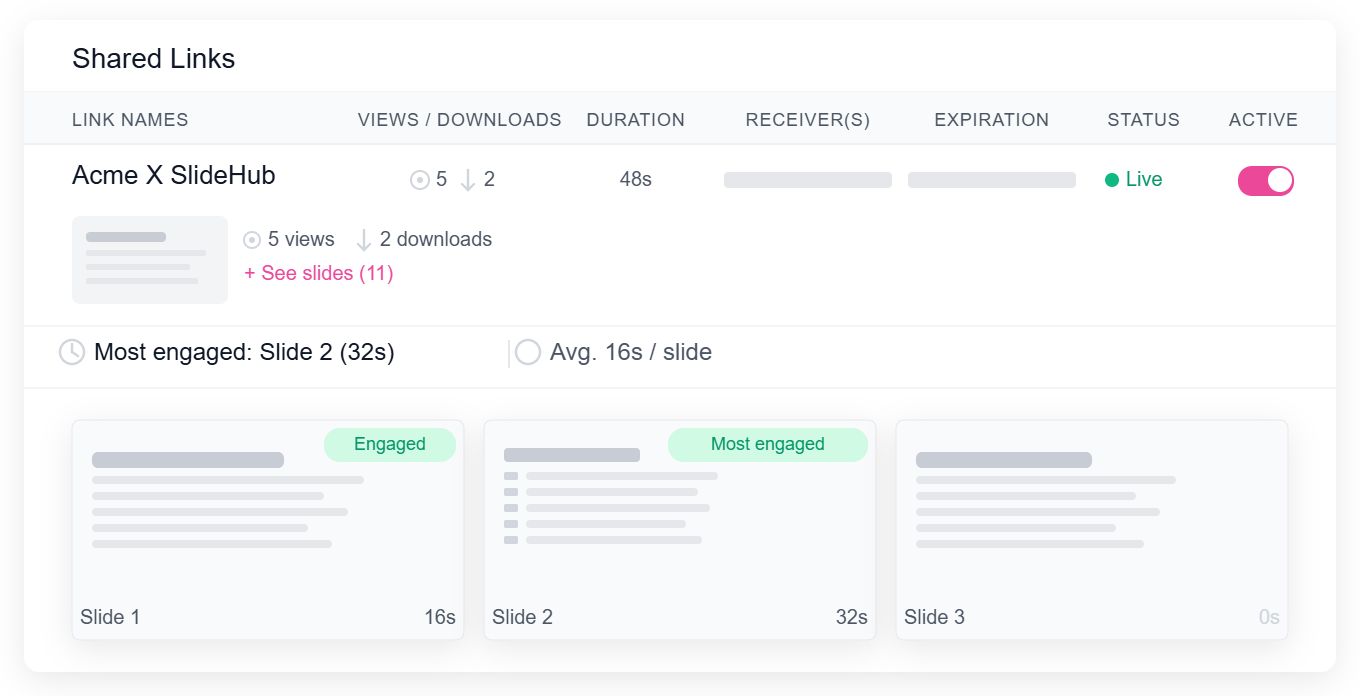Click the Receiver(s) placeholder bar in the row

tap(808, 180)
